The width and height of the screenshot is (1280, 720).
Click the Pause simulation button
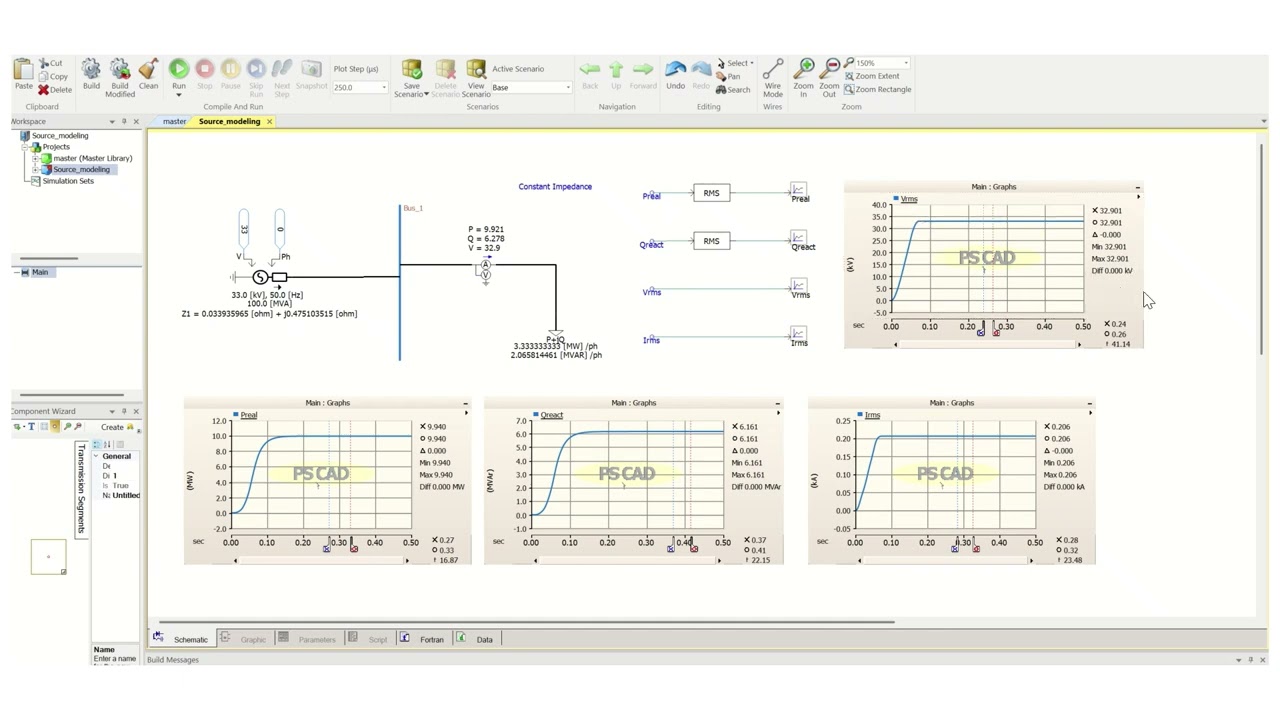click(x=230, y=68)
